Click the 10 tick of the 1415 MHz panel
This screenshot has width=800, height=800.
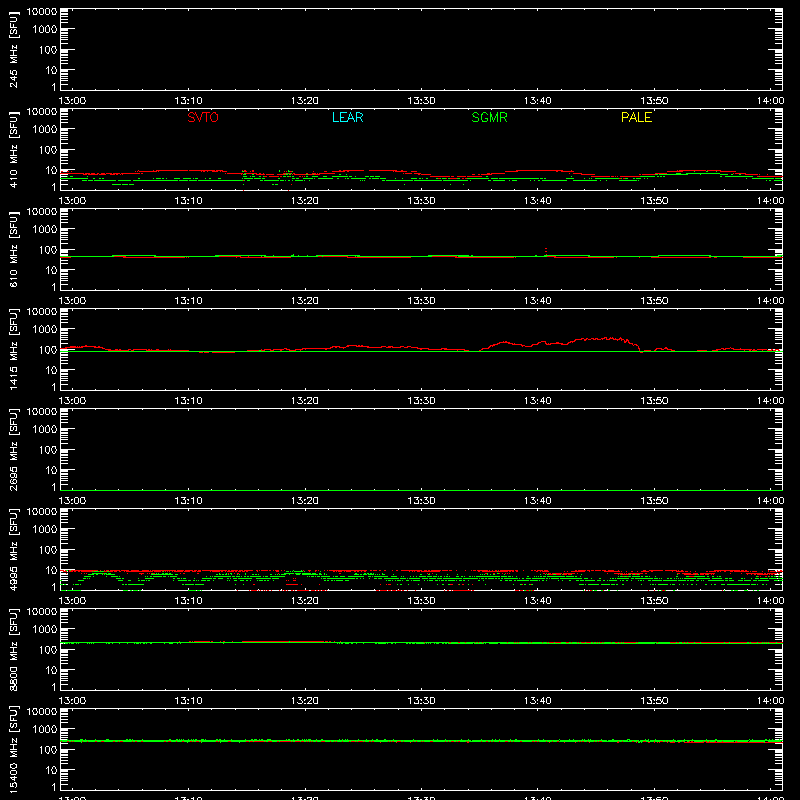click(51, 370)
